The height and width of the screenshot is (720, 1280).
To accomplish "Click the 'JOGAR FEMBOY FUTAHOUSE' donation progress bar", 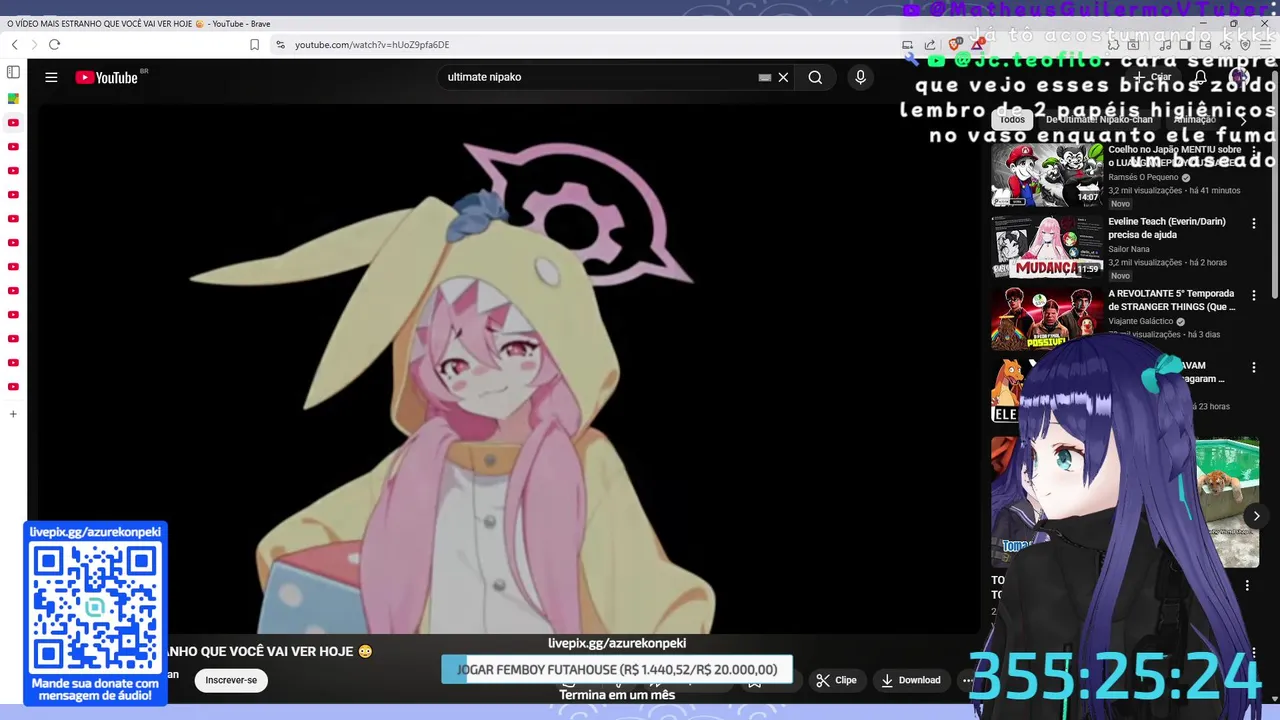I will [617, 670].
